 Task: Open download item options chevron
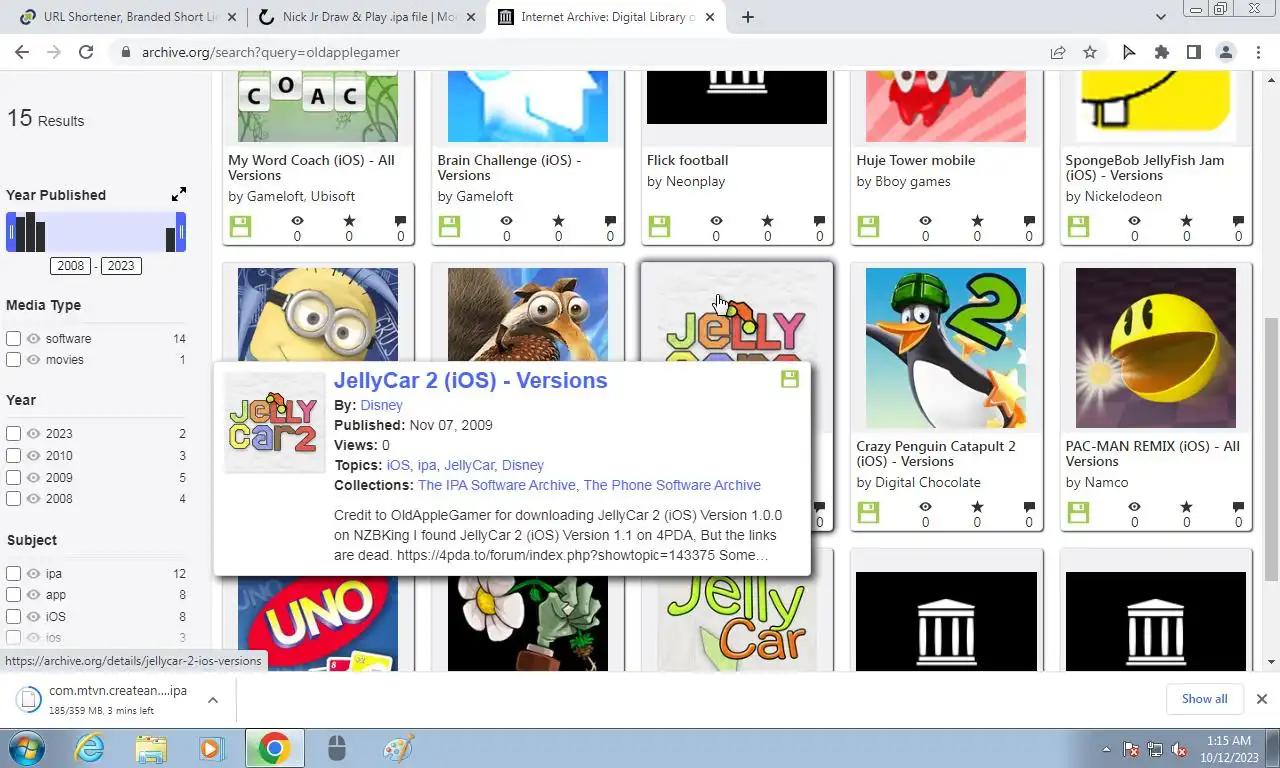coord(212,700)
